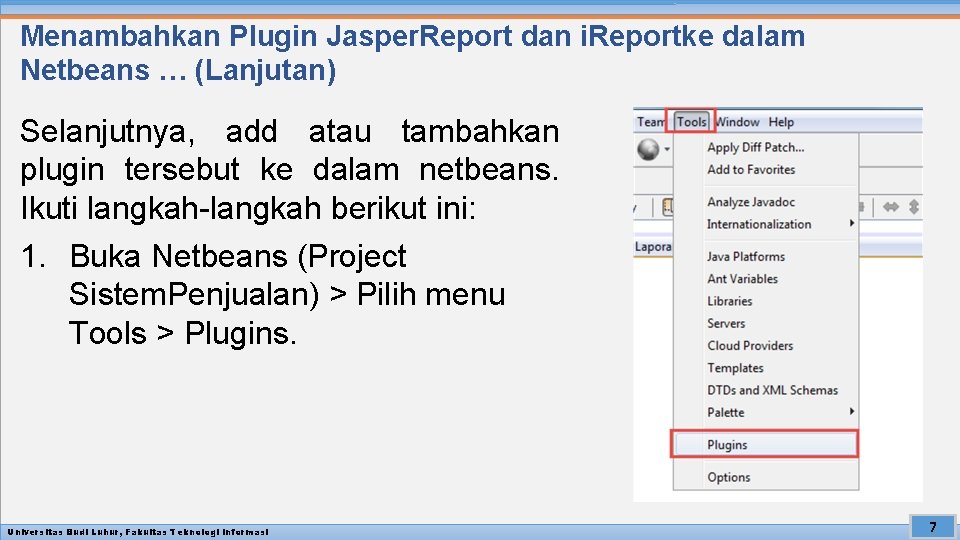Expand the Internationalization submenu
The height and width of the screenshot is (540, 960).
pos(765,224)
